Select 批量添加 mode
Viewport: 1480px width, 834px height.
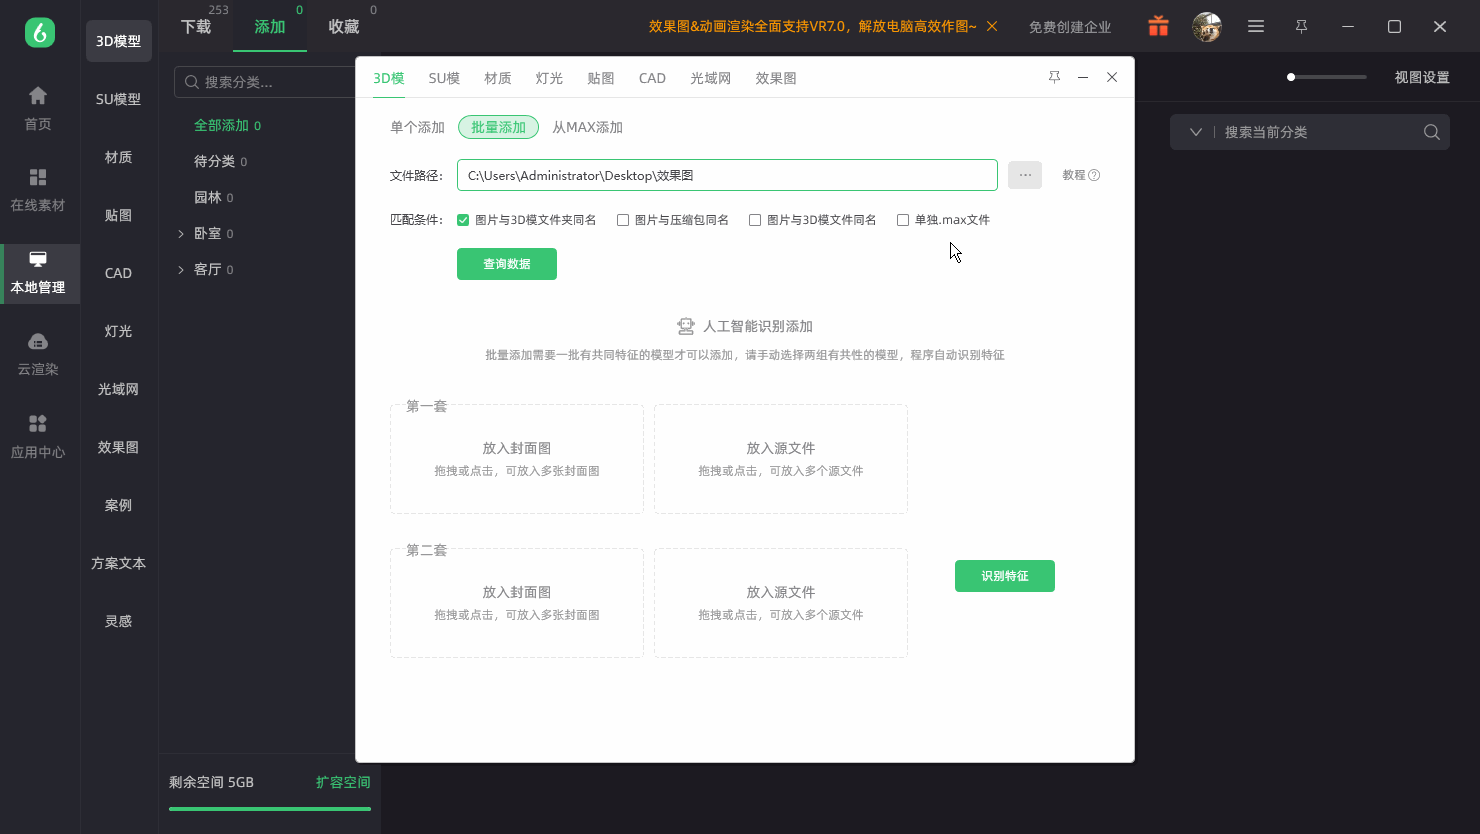[x=498, y=127]
